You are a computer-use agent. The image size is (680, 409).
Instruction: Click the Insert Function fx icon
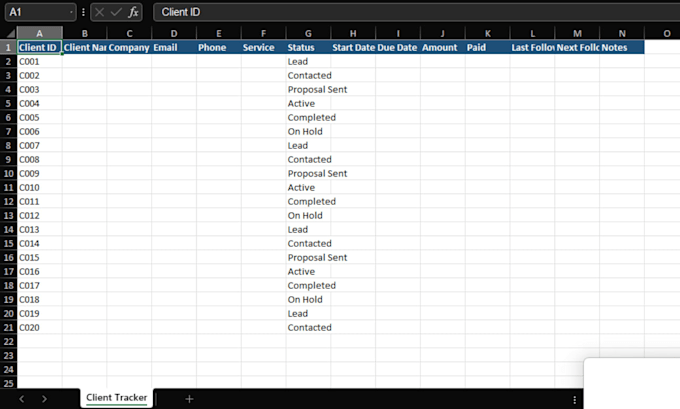[133, 12]
